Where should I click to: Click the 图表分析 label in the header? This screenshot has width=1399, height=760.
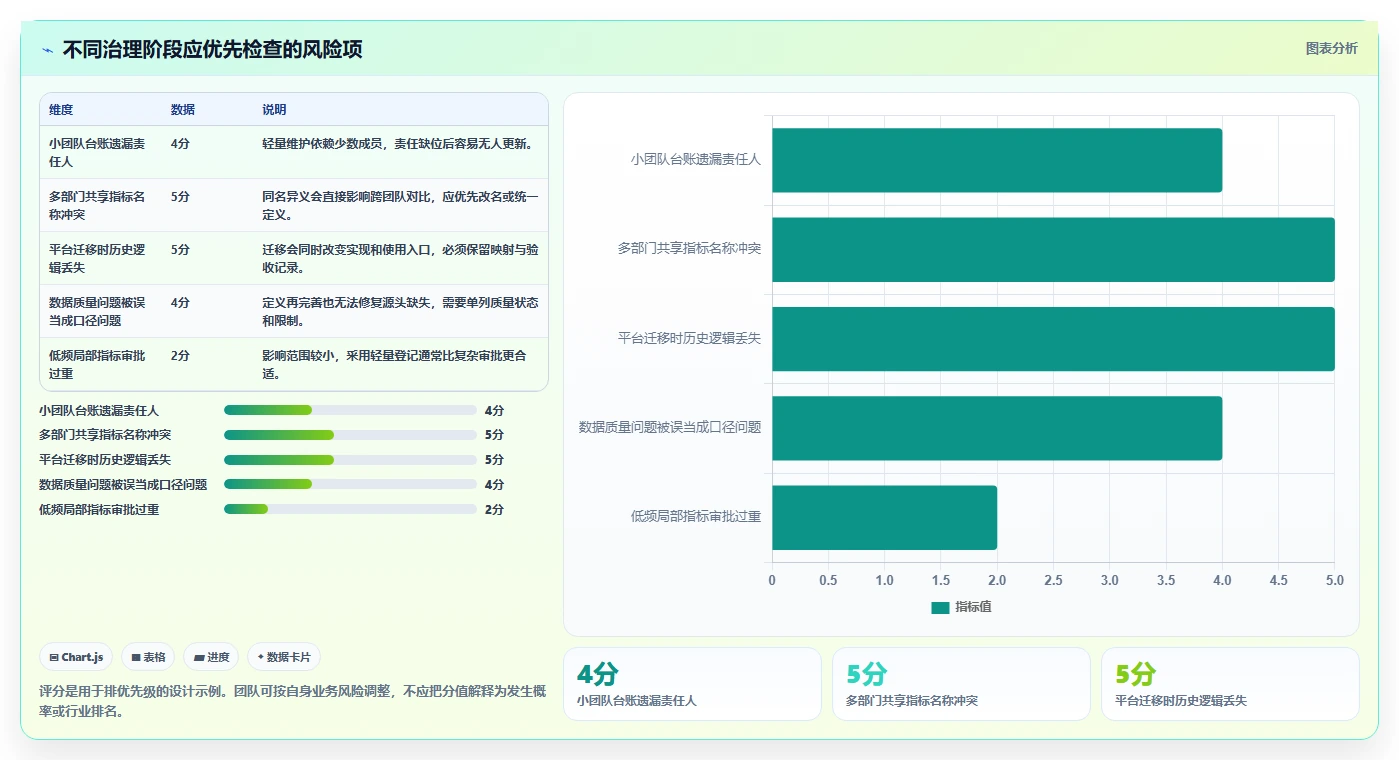(1331, 48)
